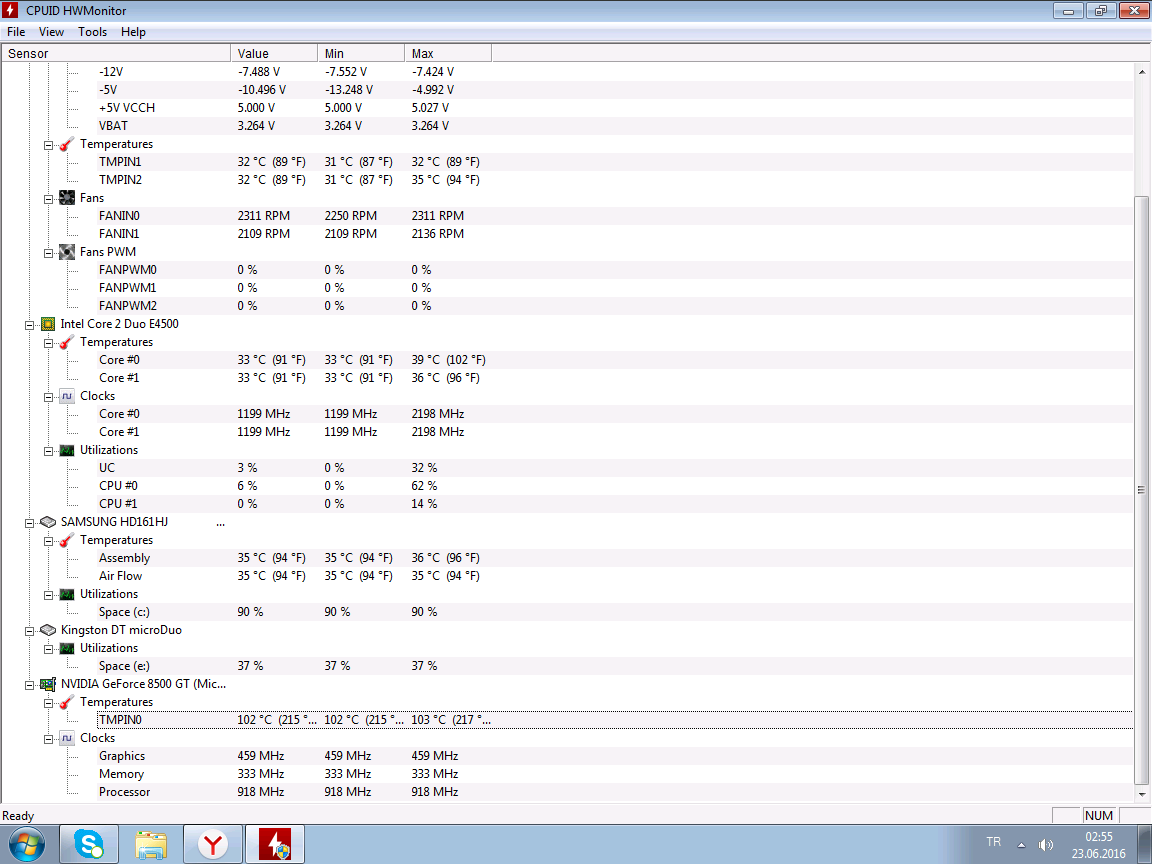The width and height of the screenshot is (1152, 864).
Task: Select the Space (e:) utilization row
Action: pyautogui.click(x=615, y=666)
